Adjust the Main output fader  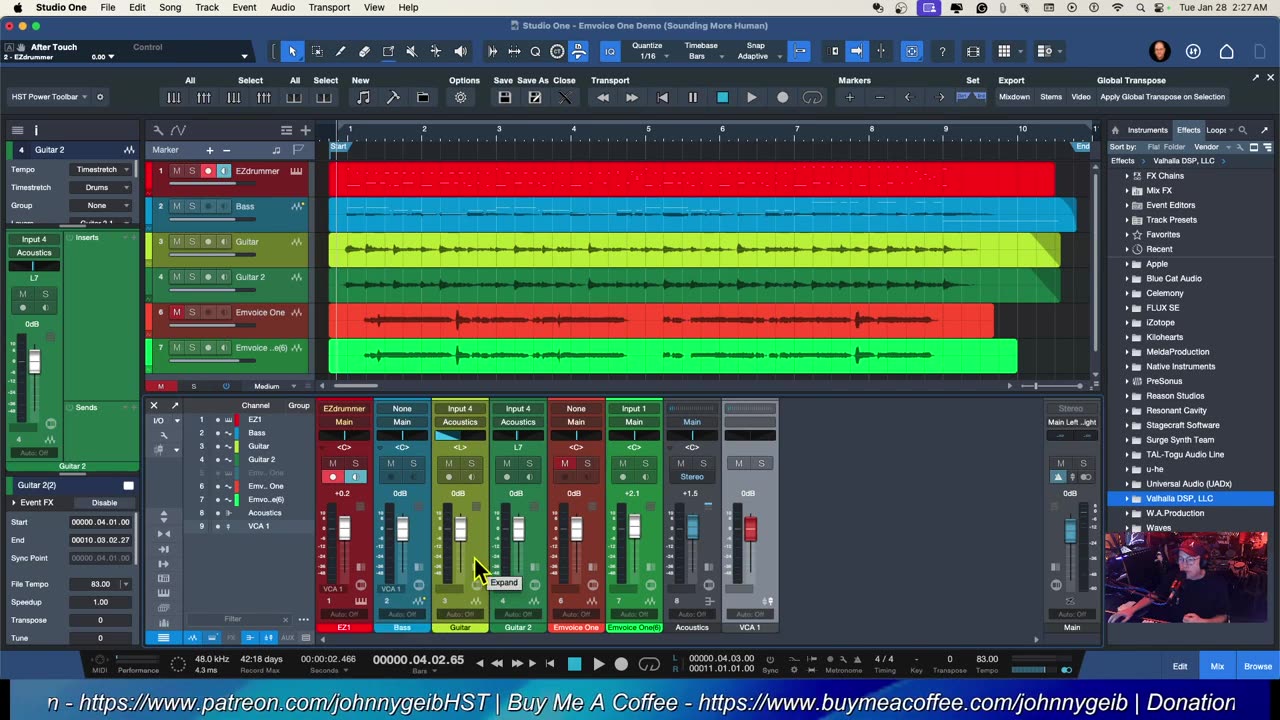(1070, 532)
